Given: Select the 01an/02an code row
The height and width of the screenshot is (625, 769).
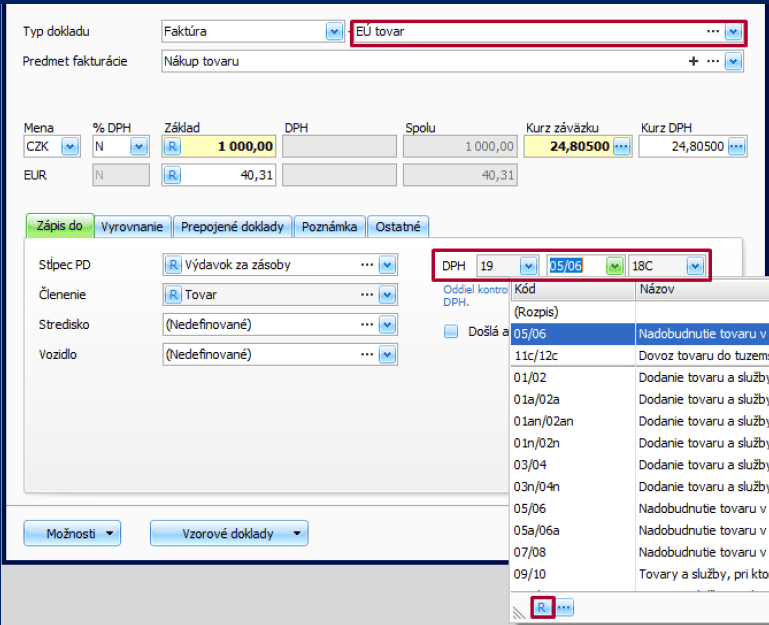Looking at the screenshot, I should coord(640,421).
